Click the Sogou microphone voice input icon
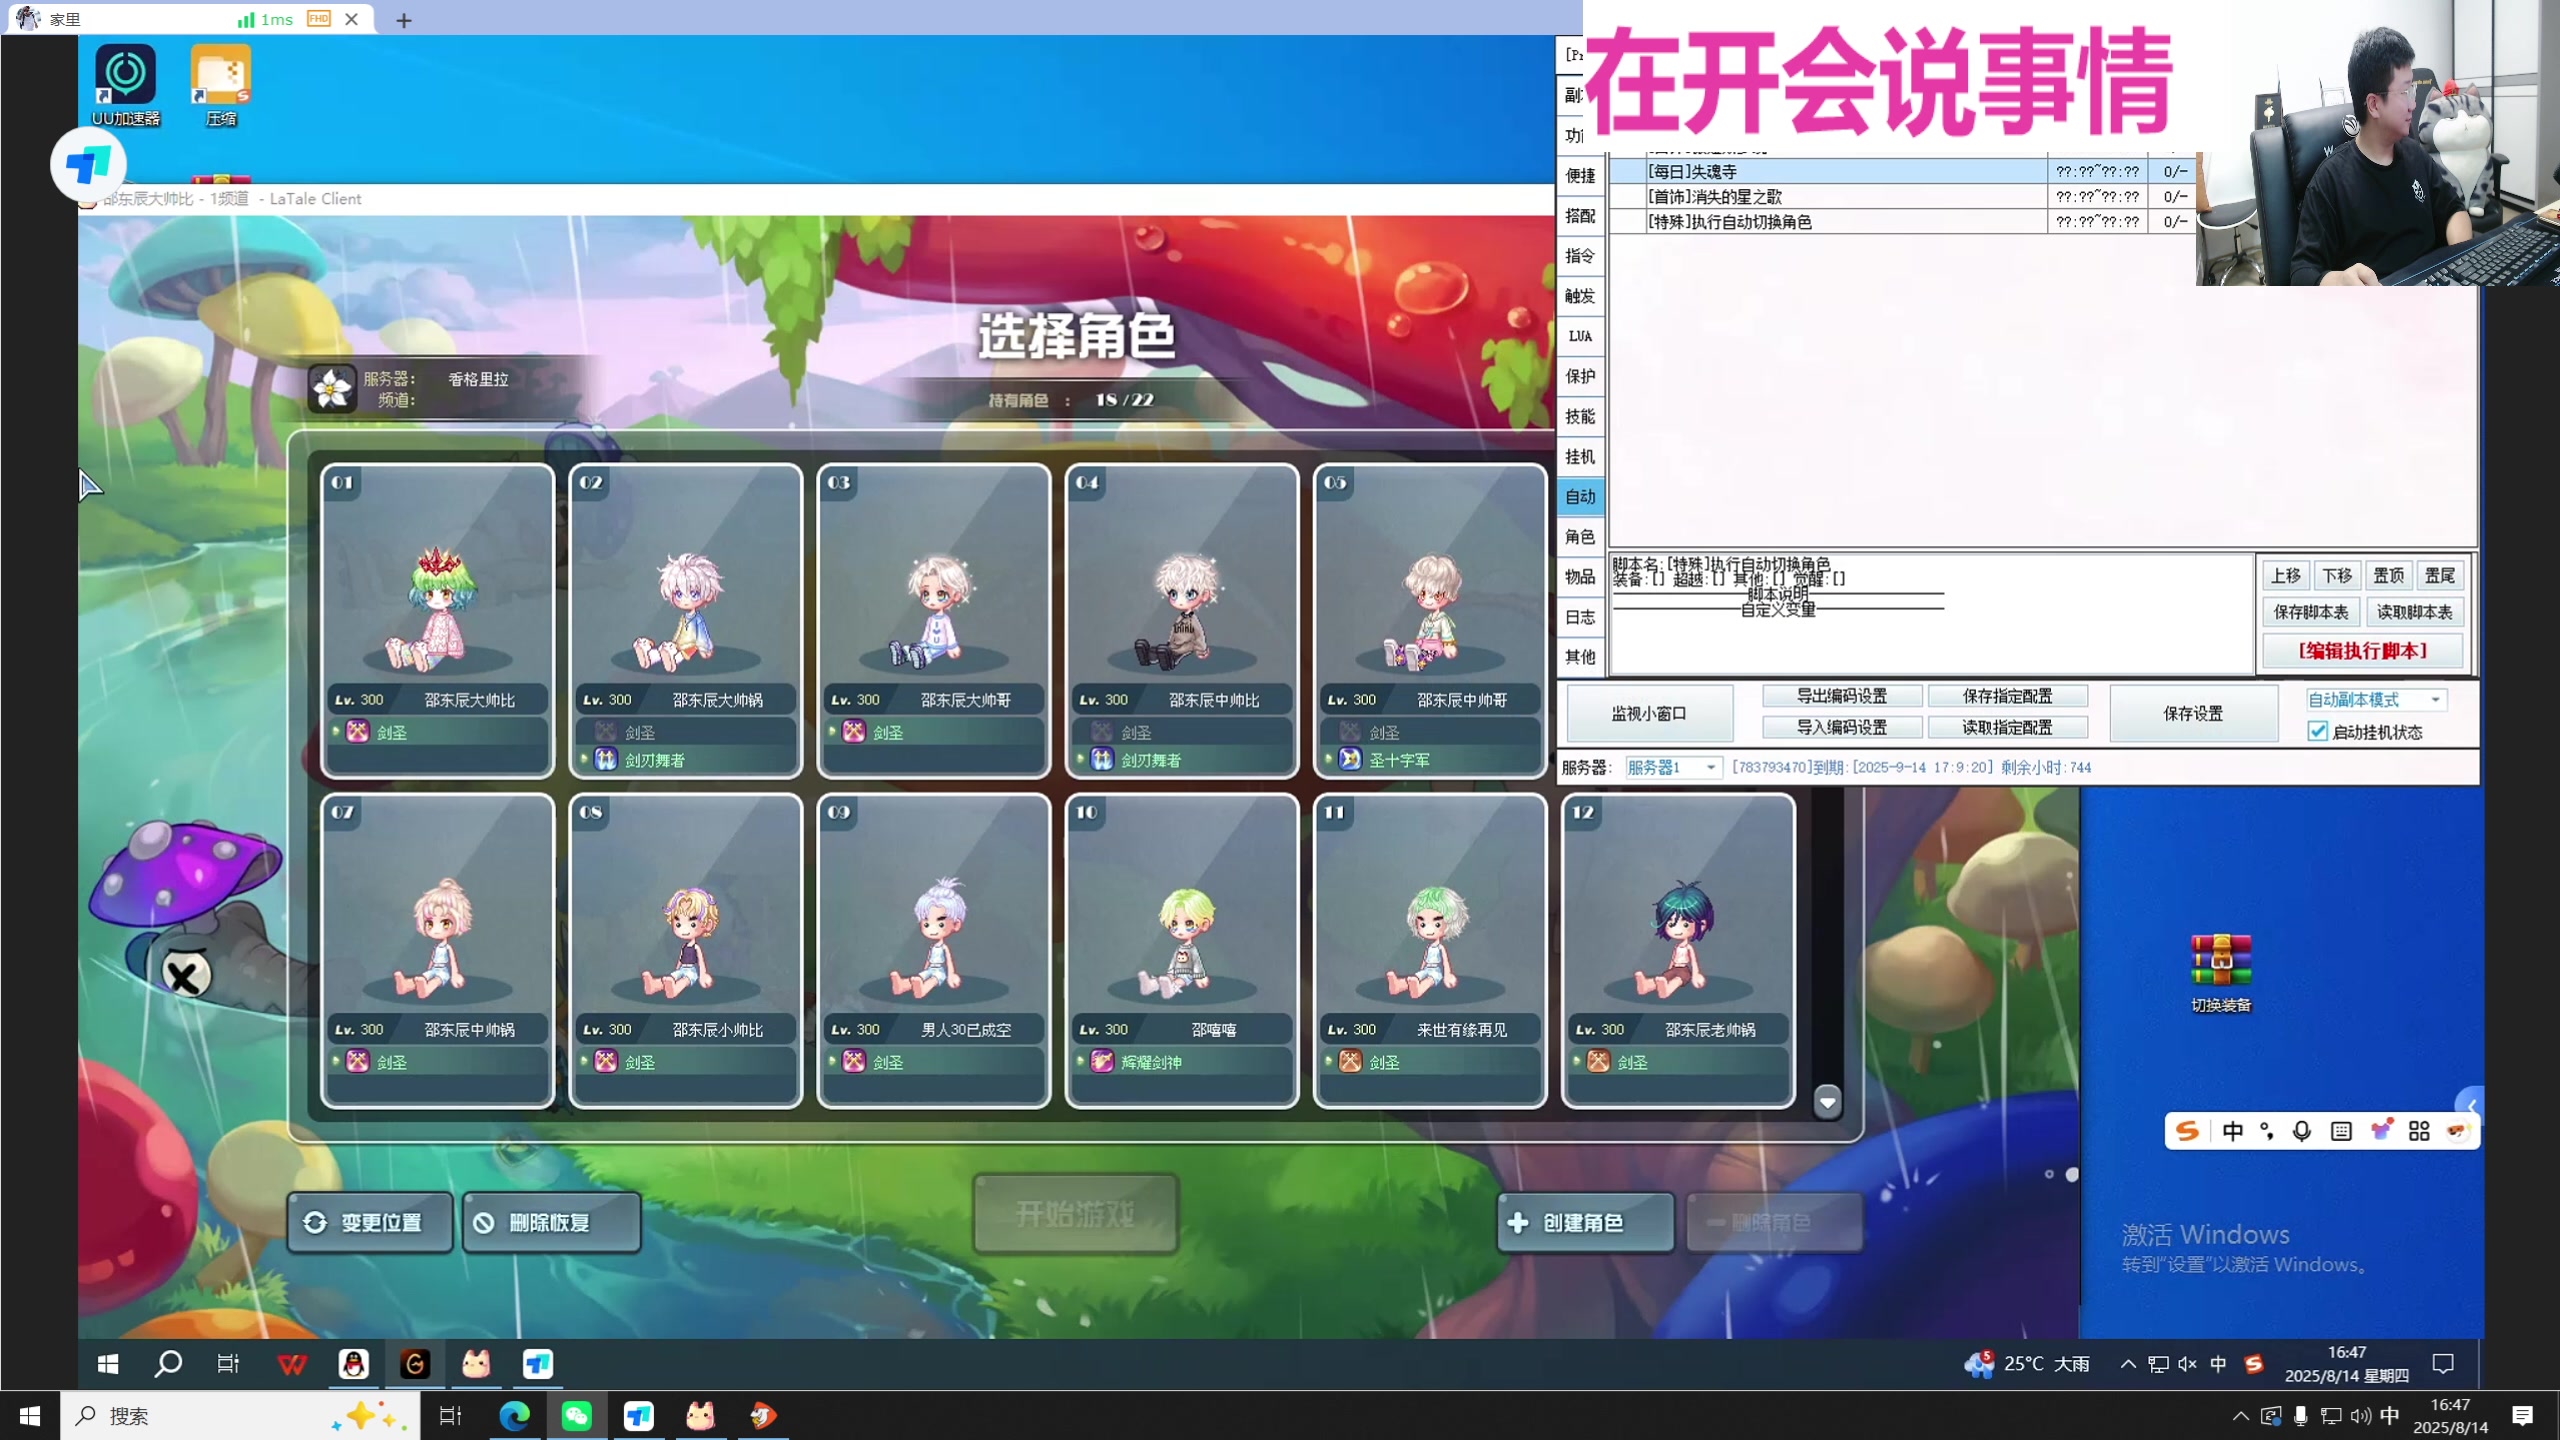The image size is (2560, 1440). point(2302,1131)
